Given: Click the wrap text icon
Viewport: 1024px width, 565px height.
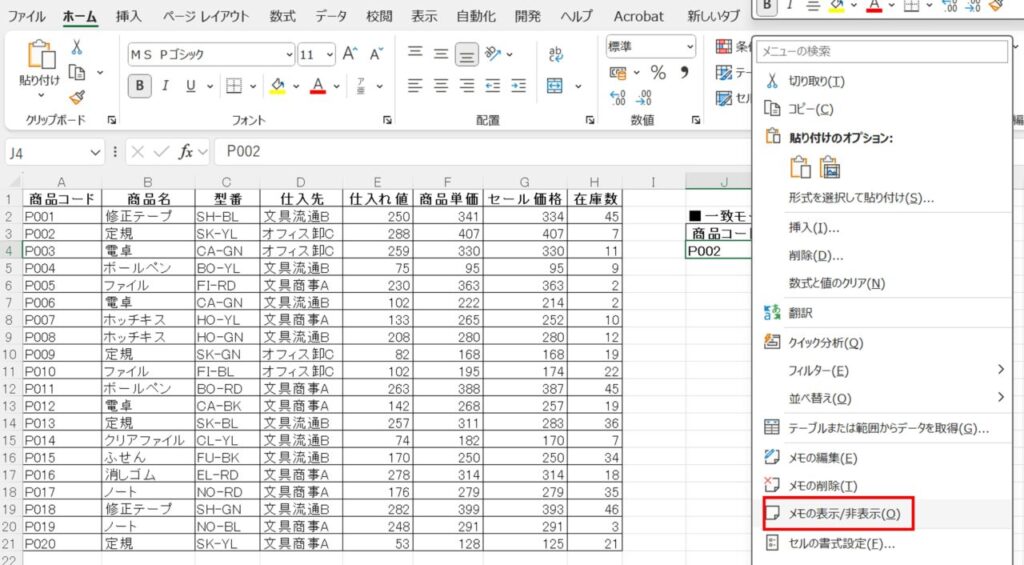Looking at the screenshot, I should click(x=556, y=54).
